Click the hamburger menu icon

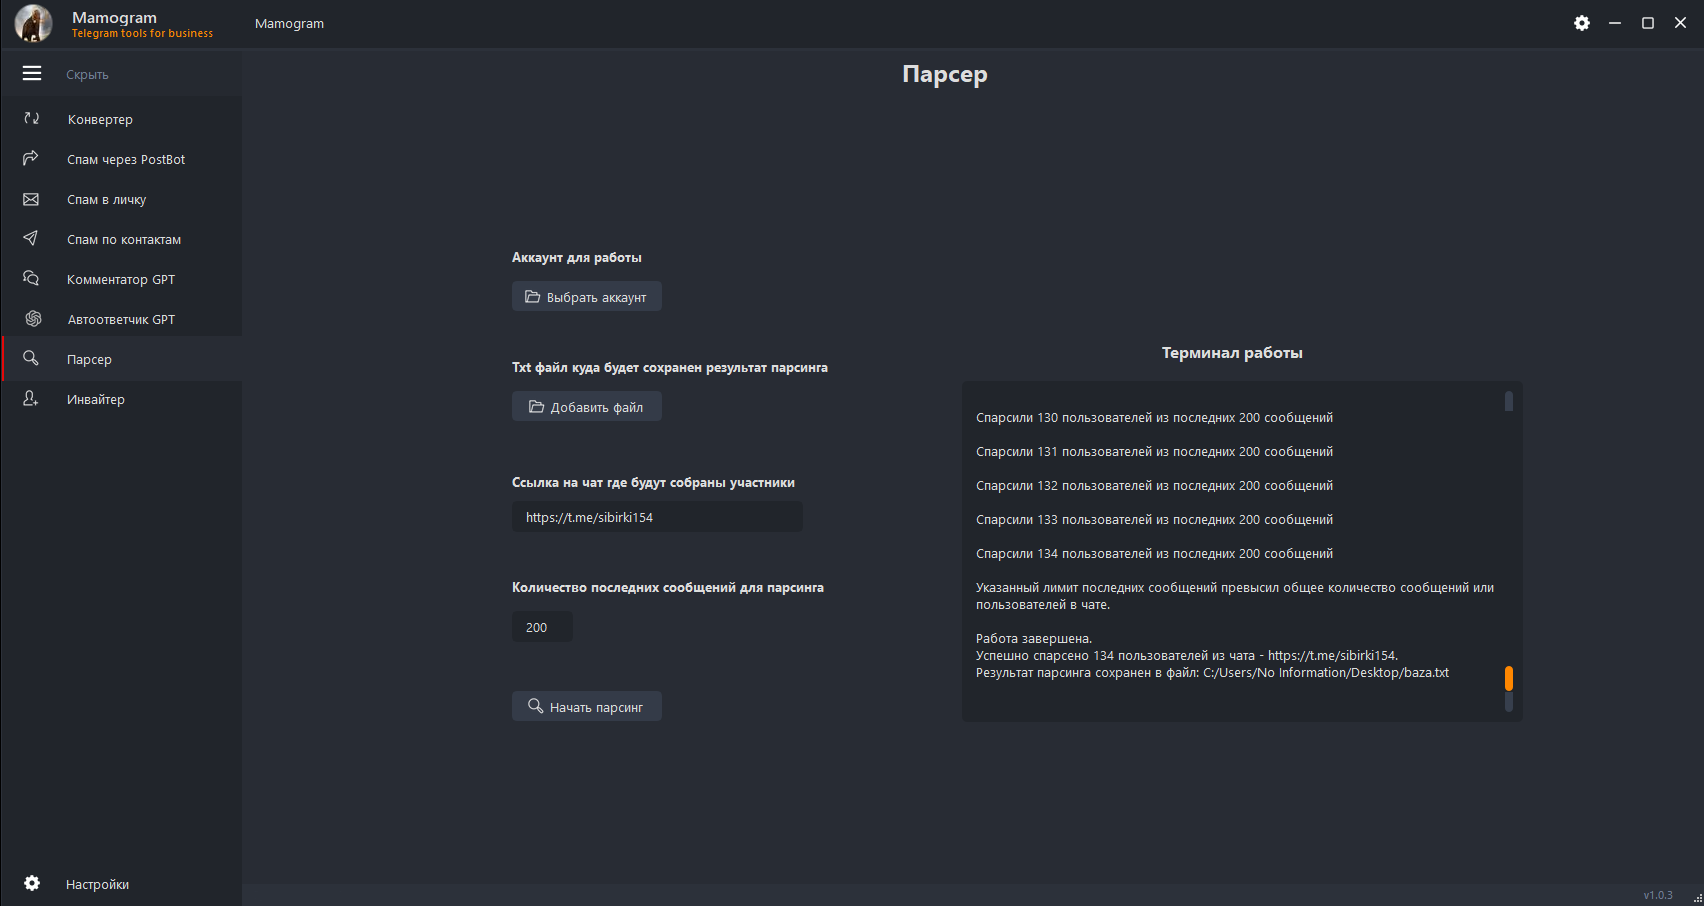(x=32, y=74)
